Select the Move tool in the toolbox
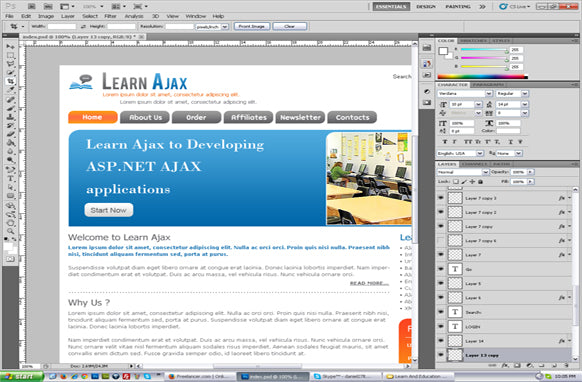This screenshot has width=582, height=382. point(10,47)
